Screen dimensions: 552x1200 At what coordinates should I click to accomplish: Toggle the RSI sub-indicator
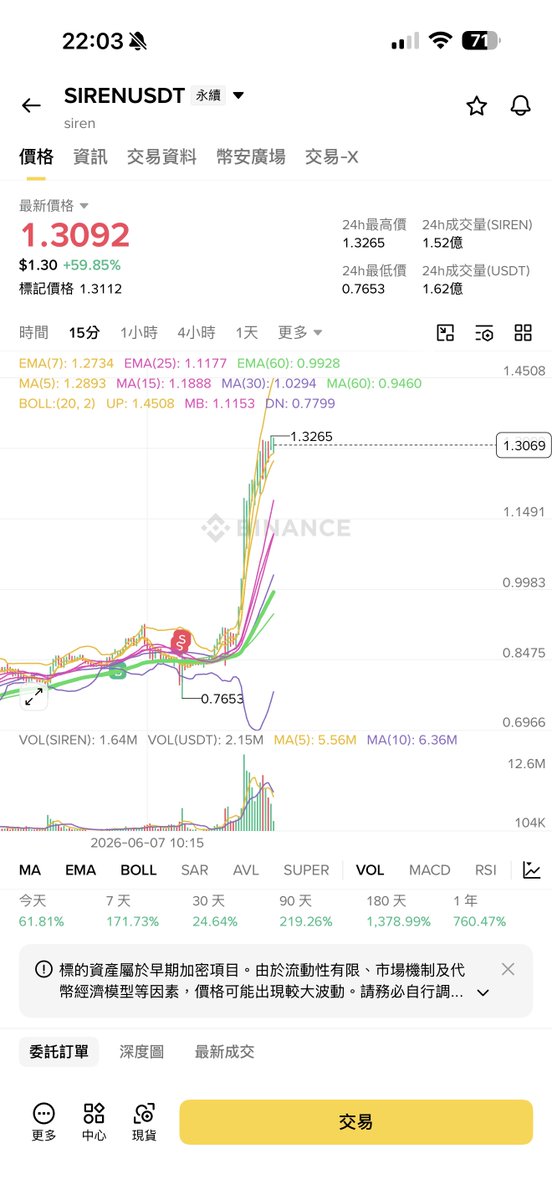486,870
